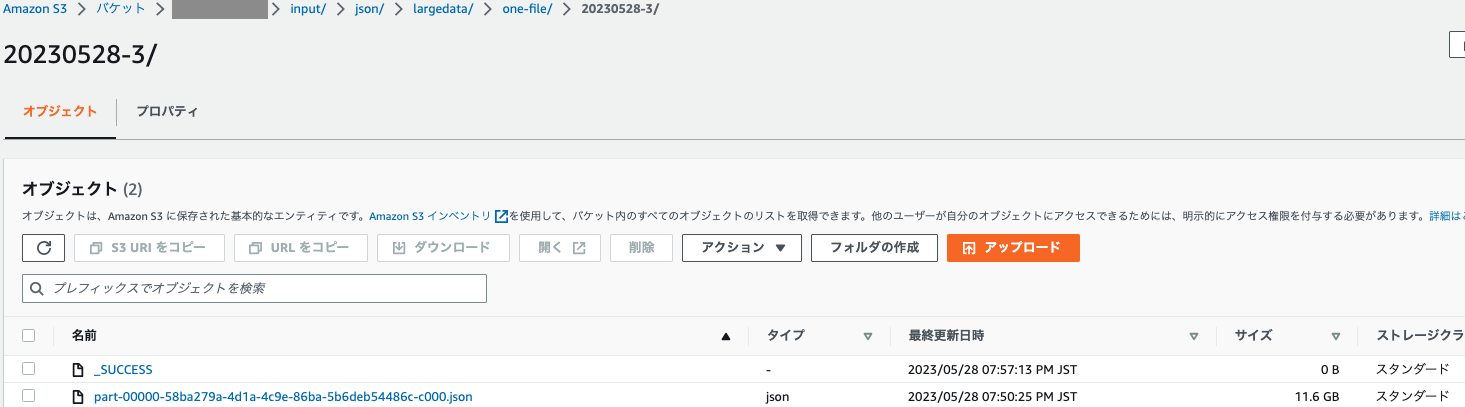Click the file icon beside part-00000 json
Image resolution: width=1465 pixels, height=407 pixels.
78,397
